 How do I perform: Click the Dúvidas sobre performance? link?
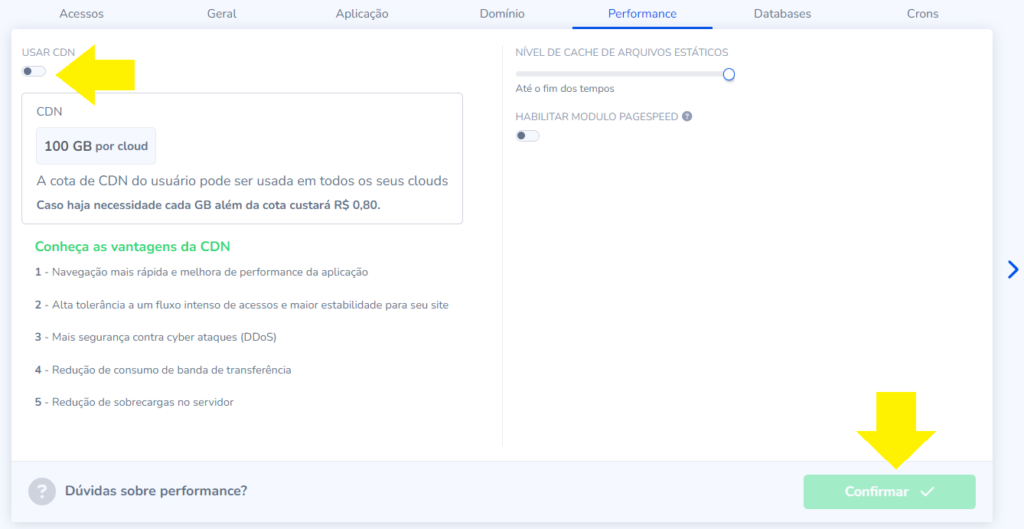(x=156, y=491)
